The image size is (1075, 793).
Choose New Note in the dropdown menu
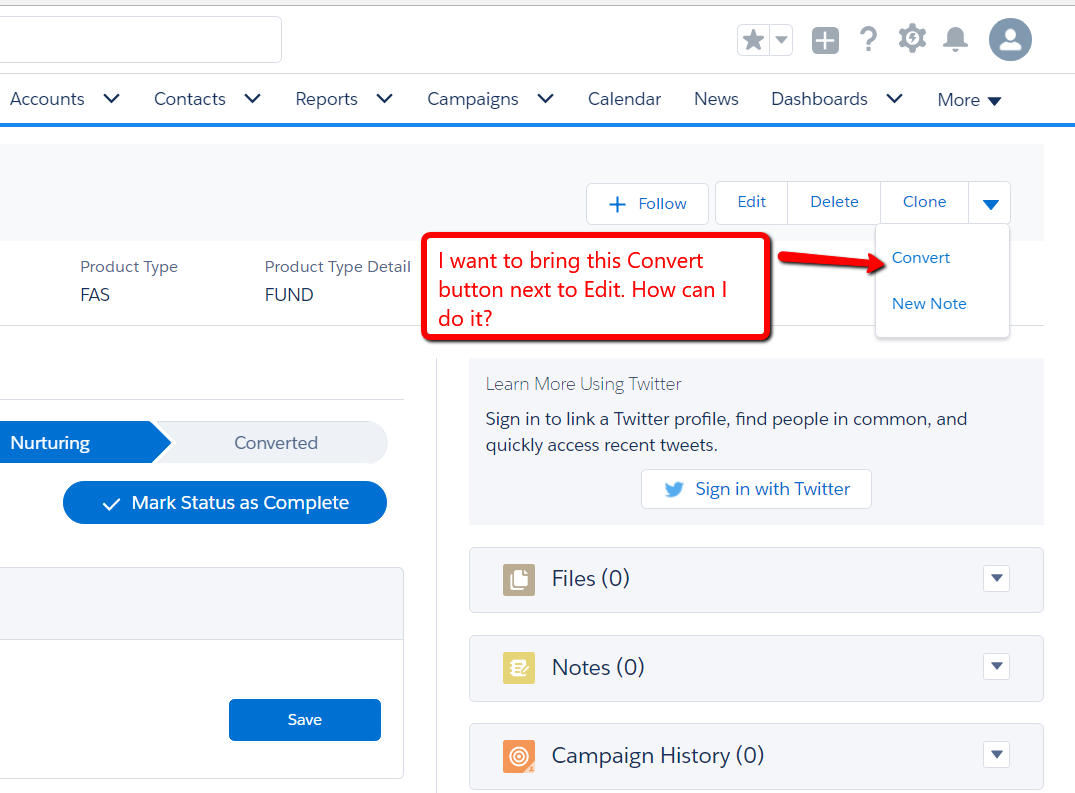click(929, 304)
